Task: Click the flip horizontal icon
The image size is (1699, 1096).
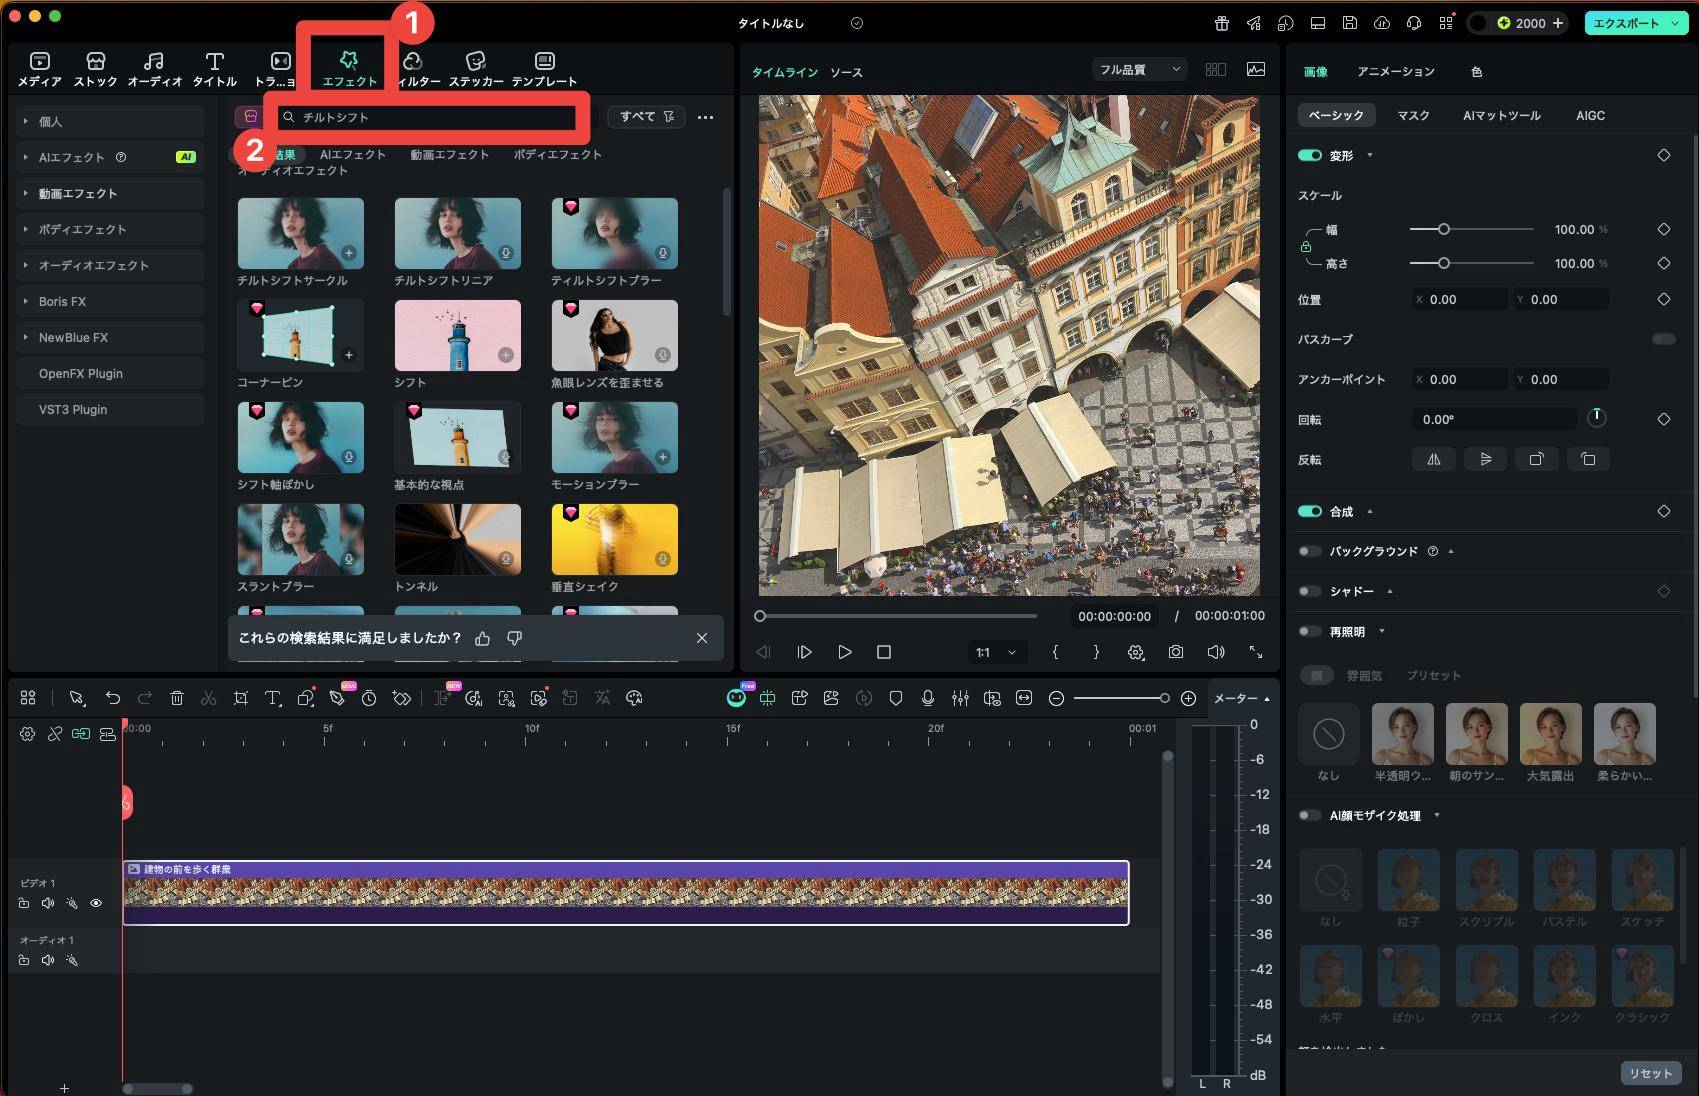Action: 1434,459
